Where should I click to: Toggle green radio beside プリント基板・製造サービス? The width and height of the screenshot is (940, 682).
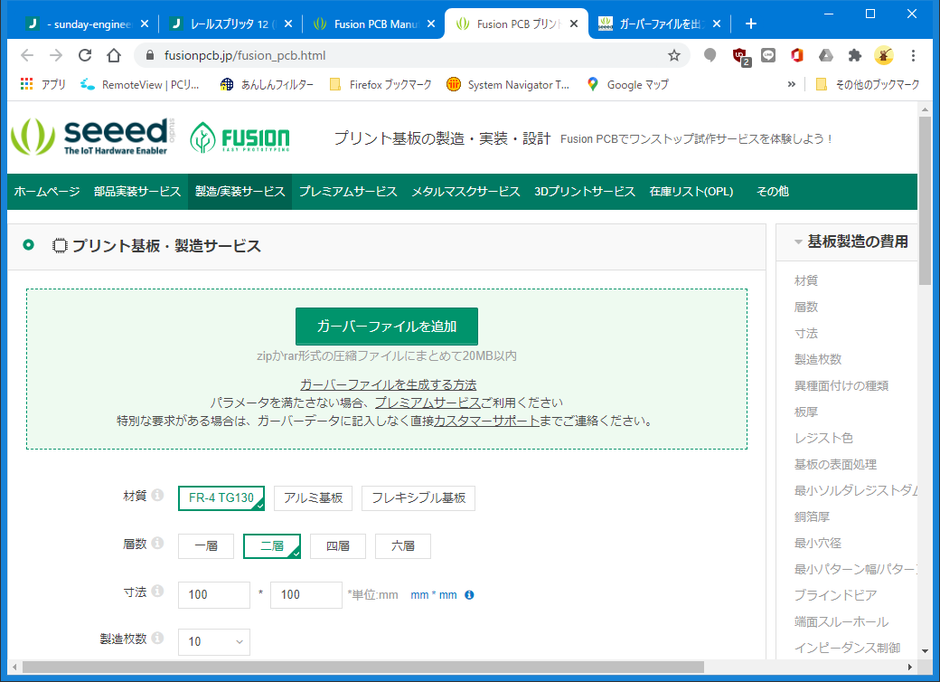coord(28,245)
